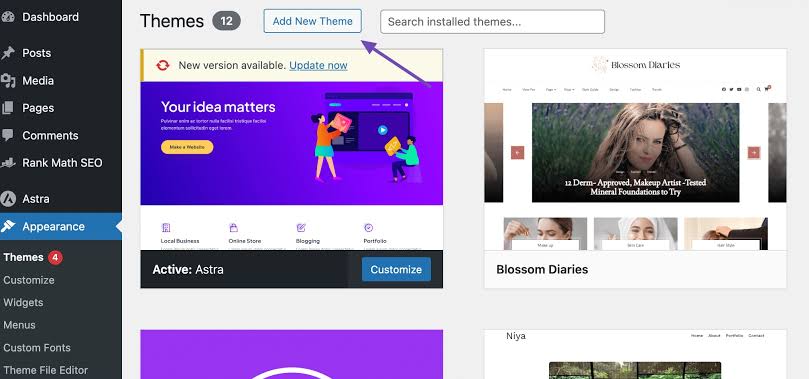Click the Update now link
The height and width of the screenshot is (379, 809).
[318, 65]
